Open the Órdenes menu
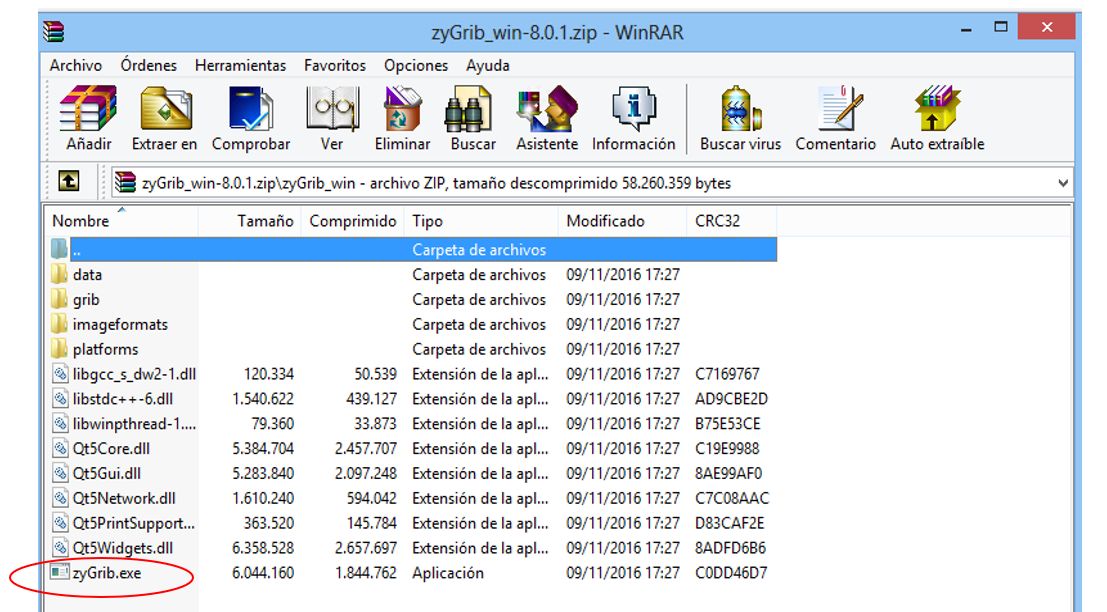 coord(148,65)
